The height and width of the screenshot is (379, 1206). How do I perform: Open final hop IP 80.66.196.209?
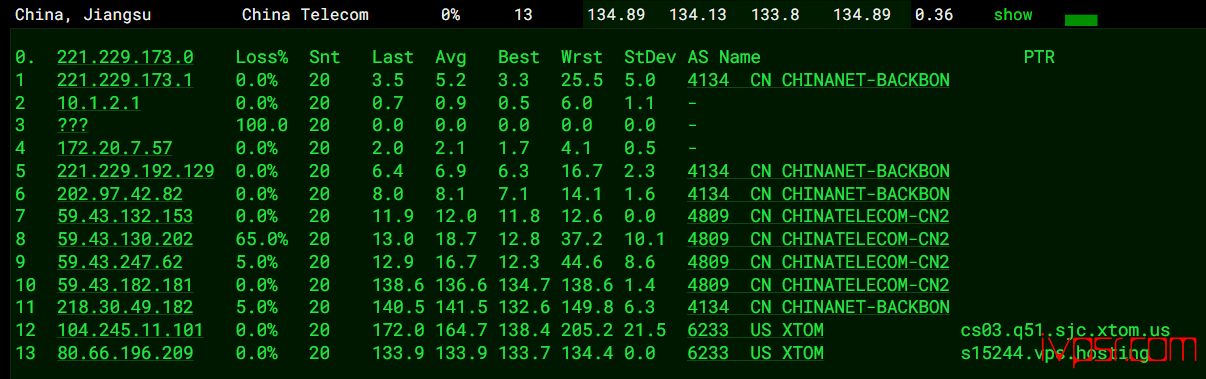tap(125, 353)
